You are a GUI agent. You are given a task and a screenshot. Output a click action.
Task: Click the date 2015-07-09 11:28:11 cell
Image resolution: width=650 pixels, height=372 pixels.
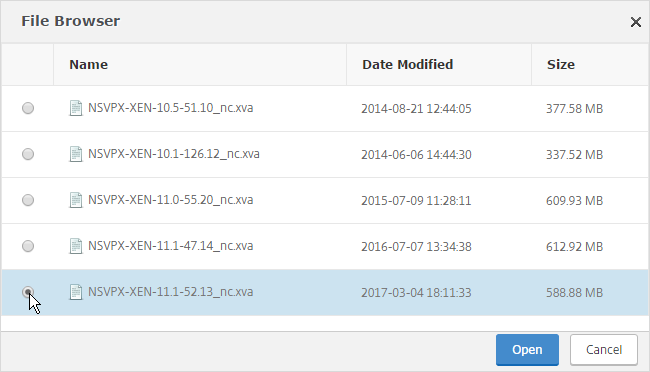coord(416,201)
